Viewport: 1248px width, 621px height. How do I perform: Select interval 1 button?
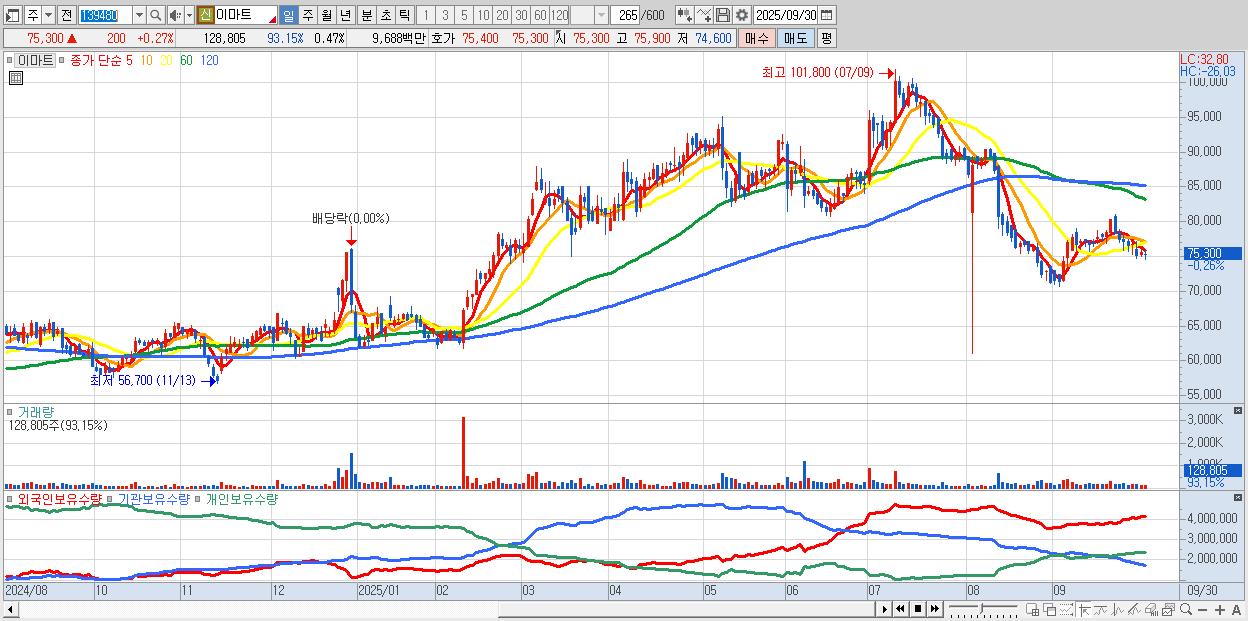[426, 15]
